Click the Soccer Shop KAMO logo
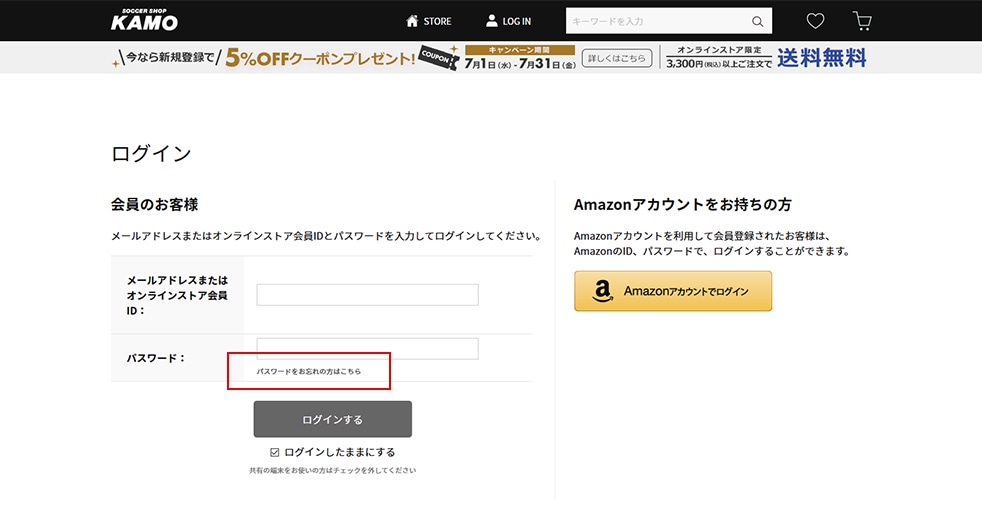Image resolution: width=982 pixels, height=506 pixels. 144,20
